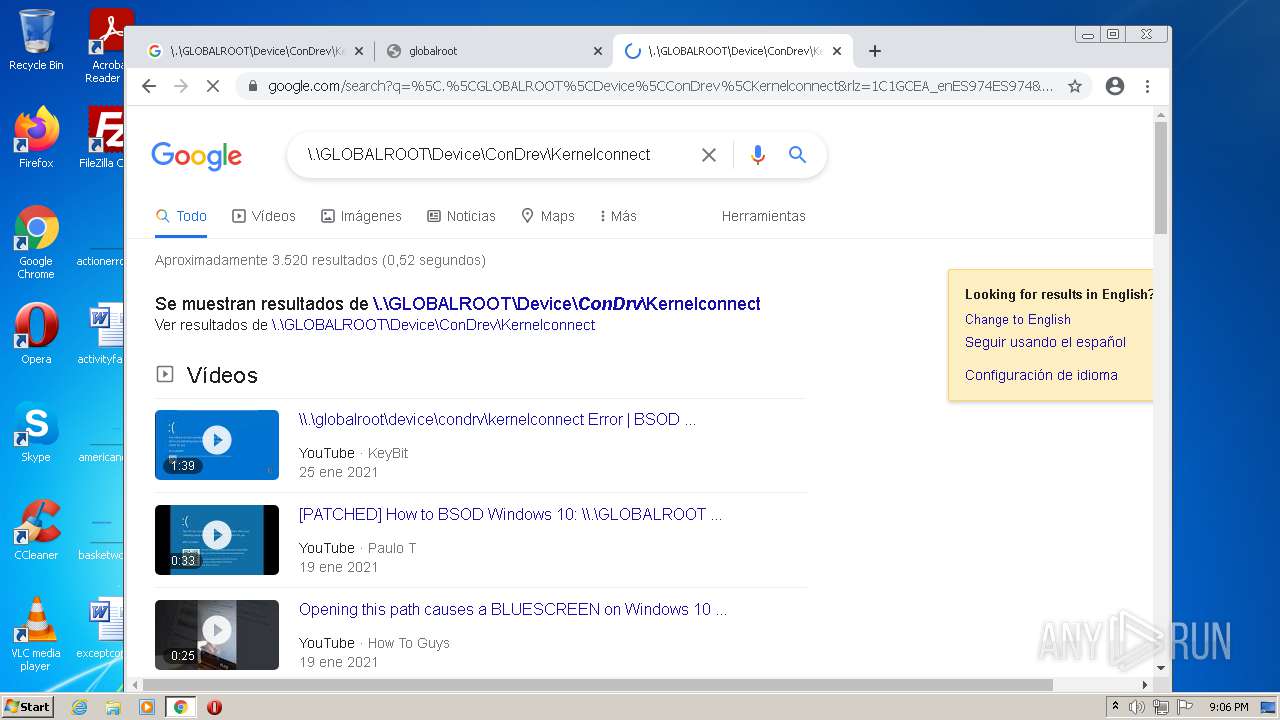
Task: Clear the search box with the X icon
Action: (x=709, y=155)
